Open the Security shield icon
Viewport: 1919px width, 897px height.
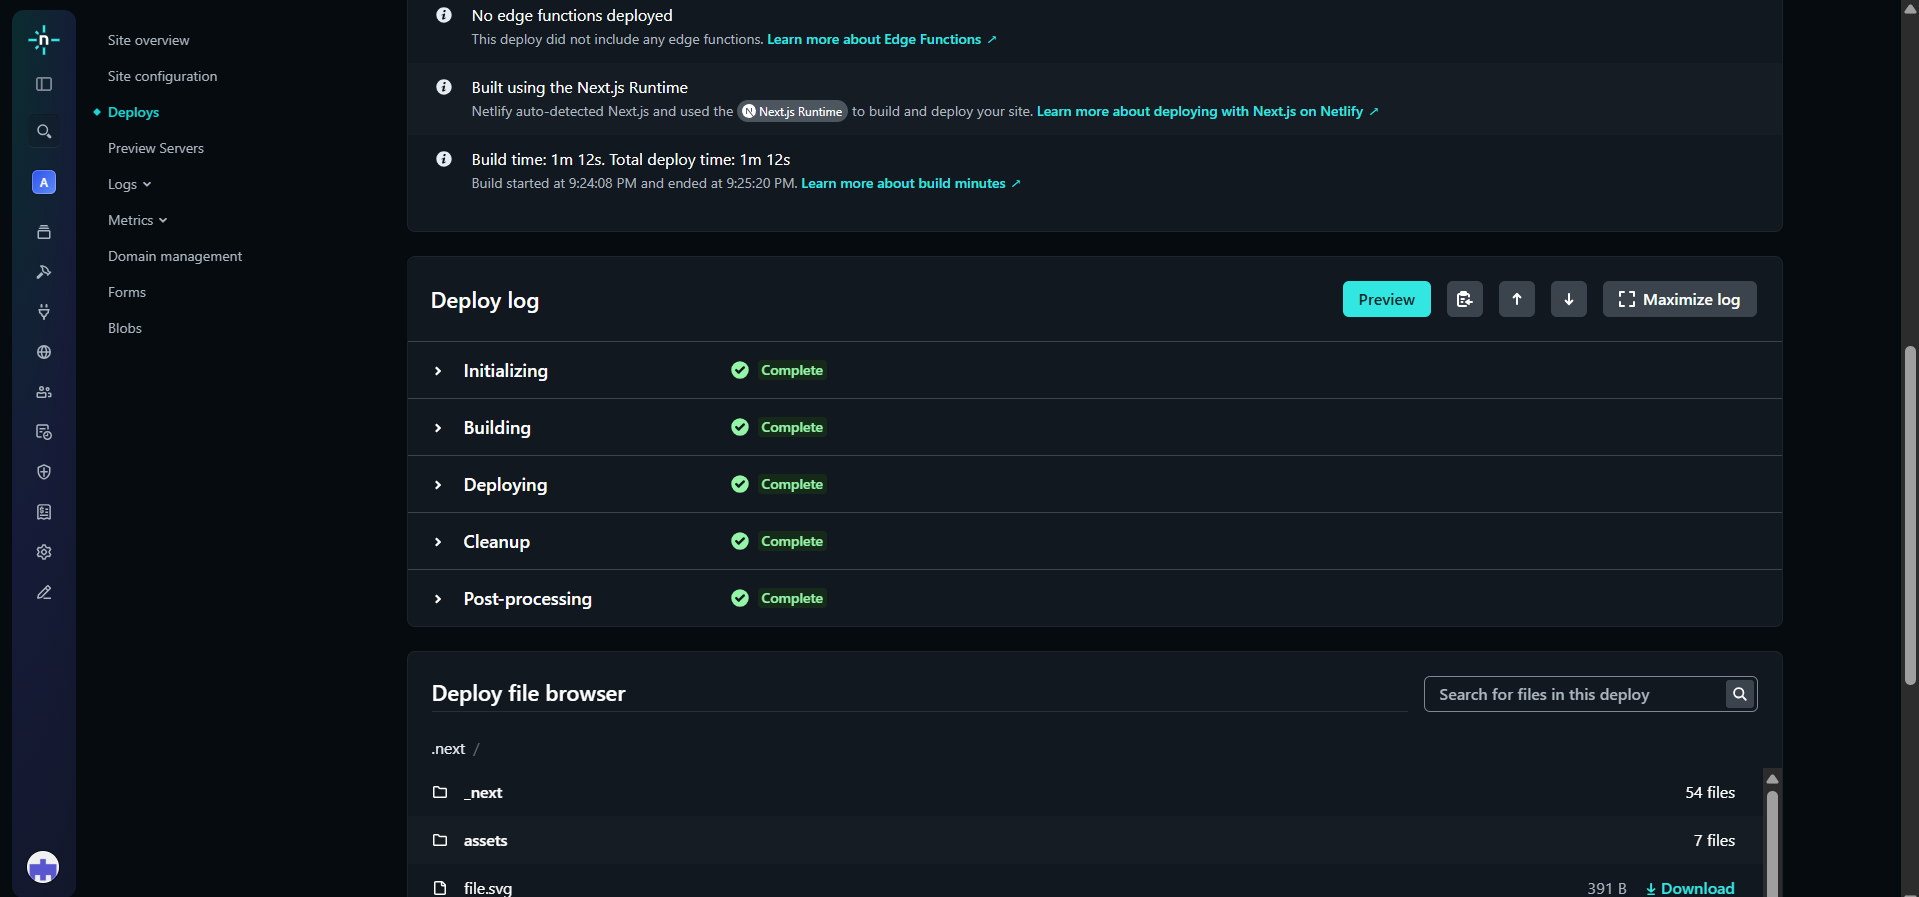click(44, 472)
